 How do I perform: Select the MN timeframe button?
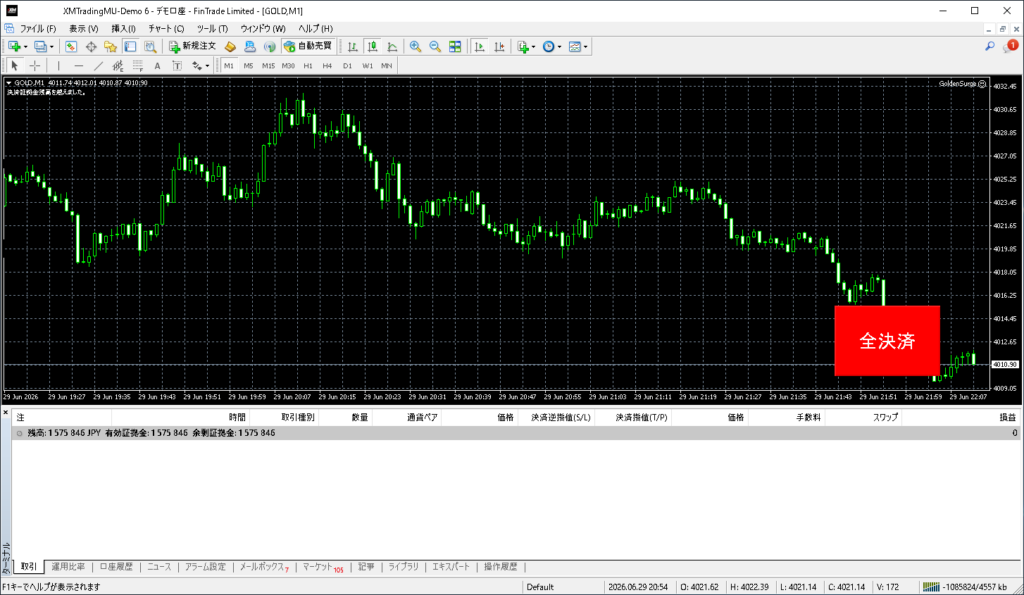[x=387, y=65]
